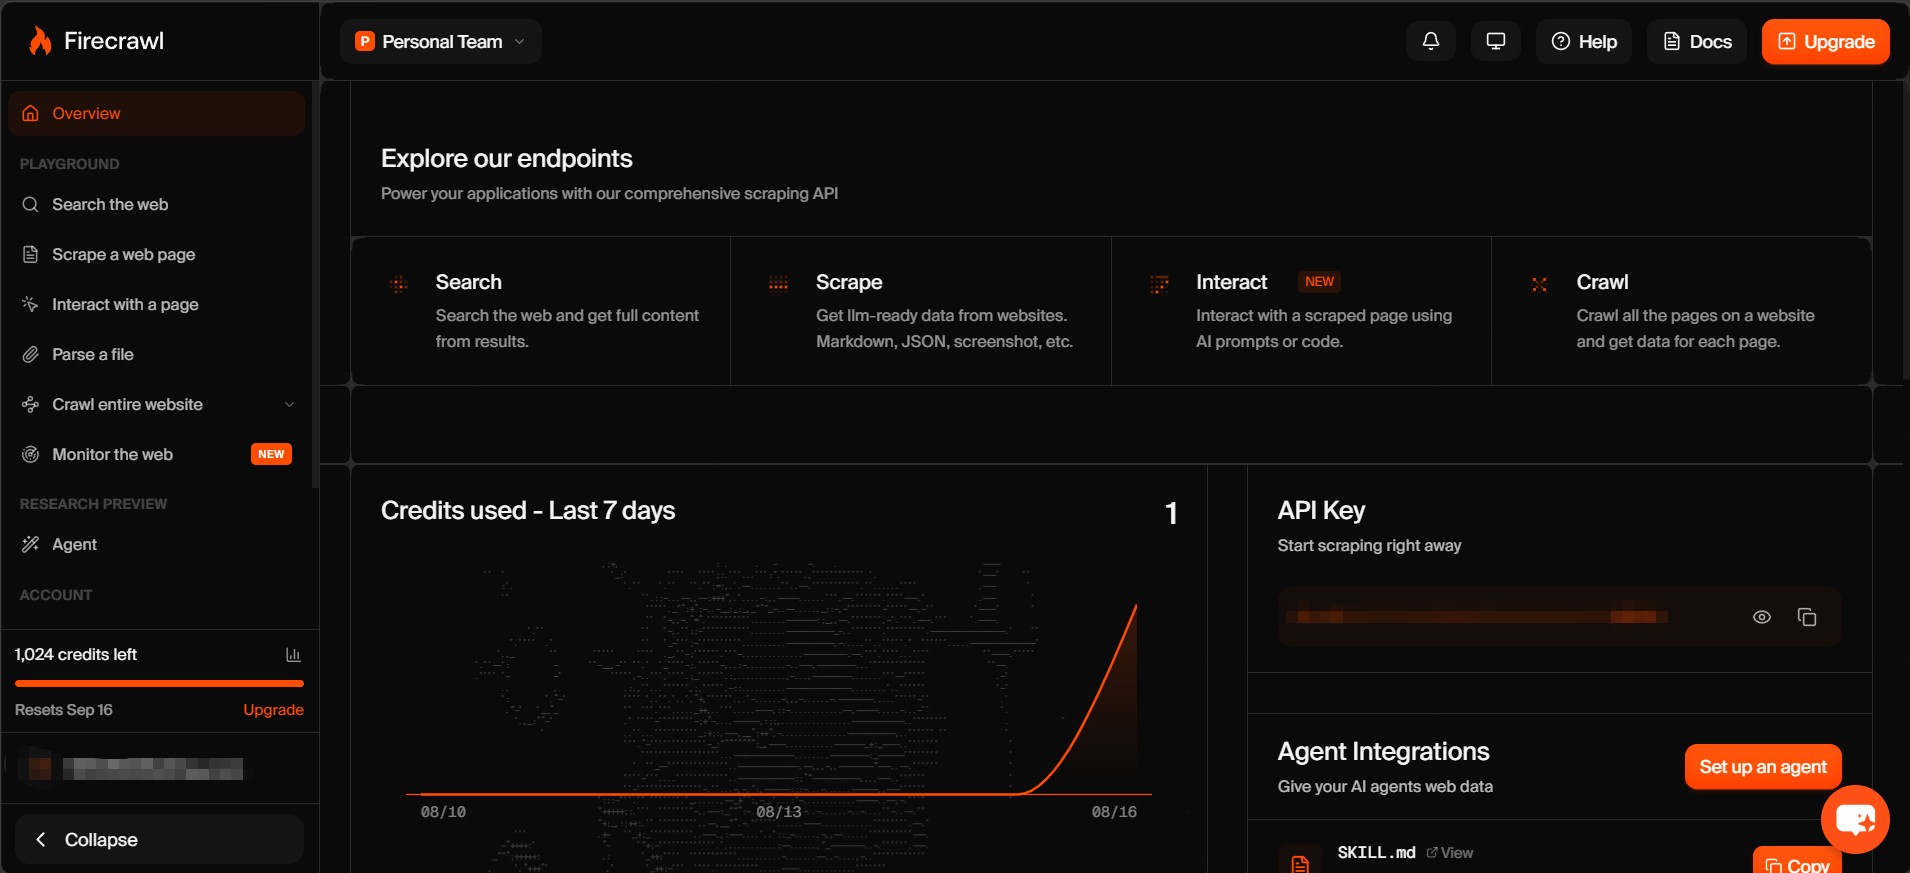The height and width of the screenshot is (873, 1910).
Task: Open the SKILL.md View link
Action: click(x=1450, y=853)
